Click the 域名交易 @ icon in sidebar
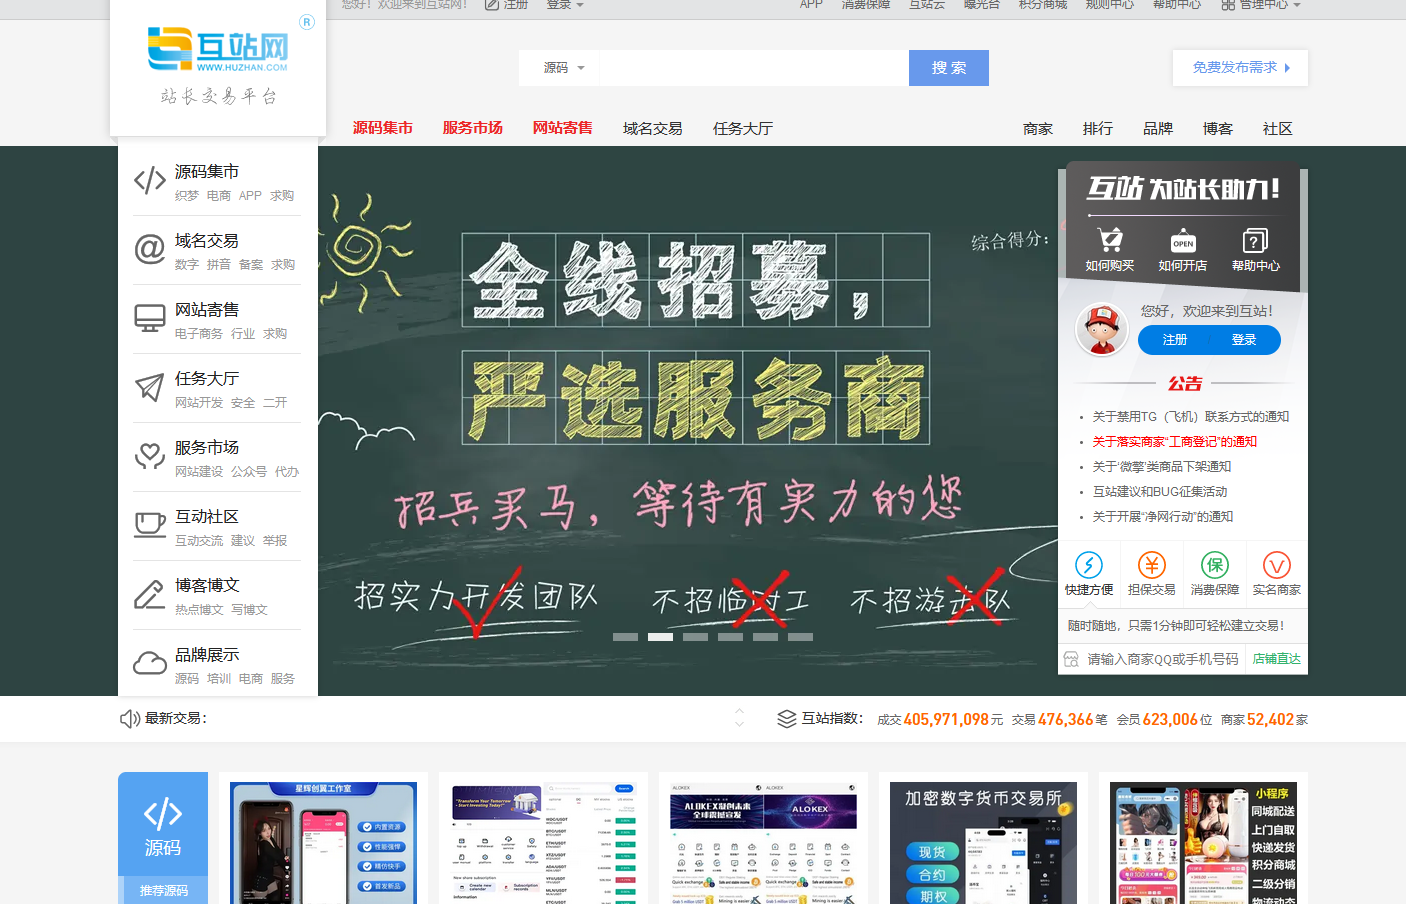 150,249
